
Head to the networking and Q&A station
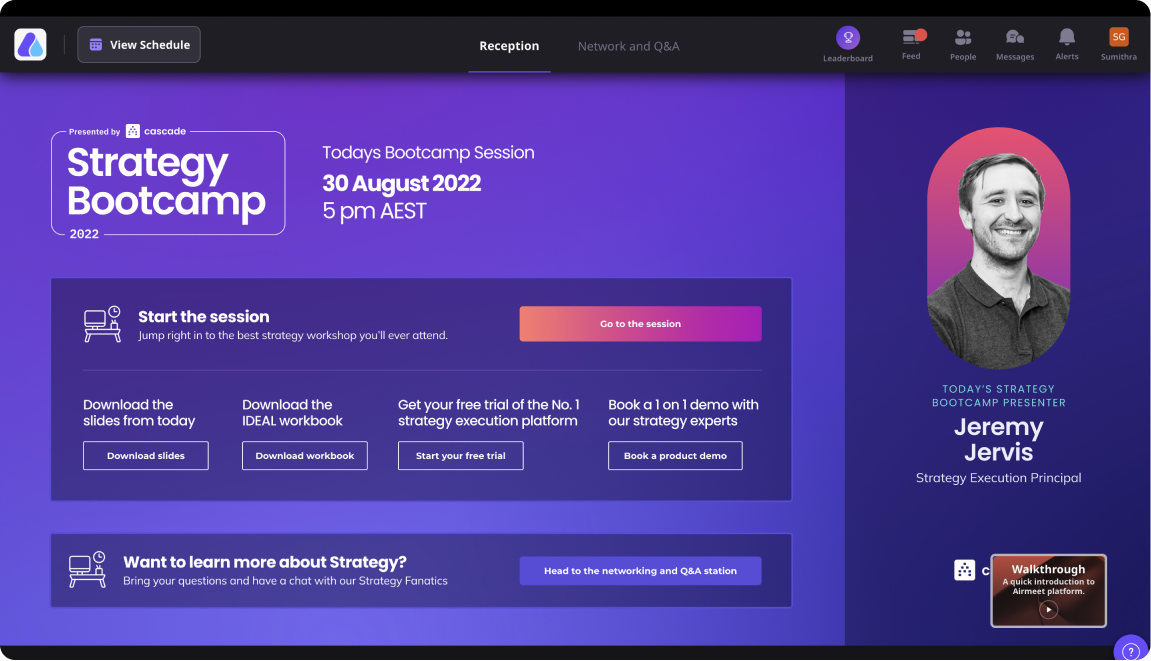640,571
